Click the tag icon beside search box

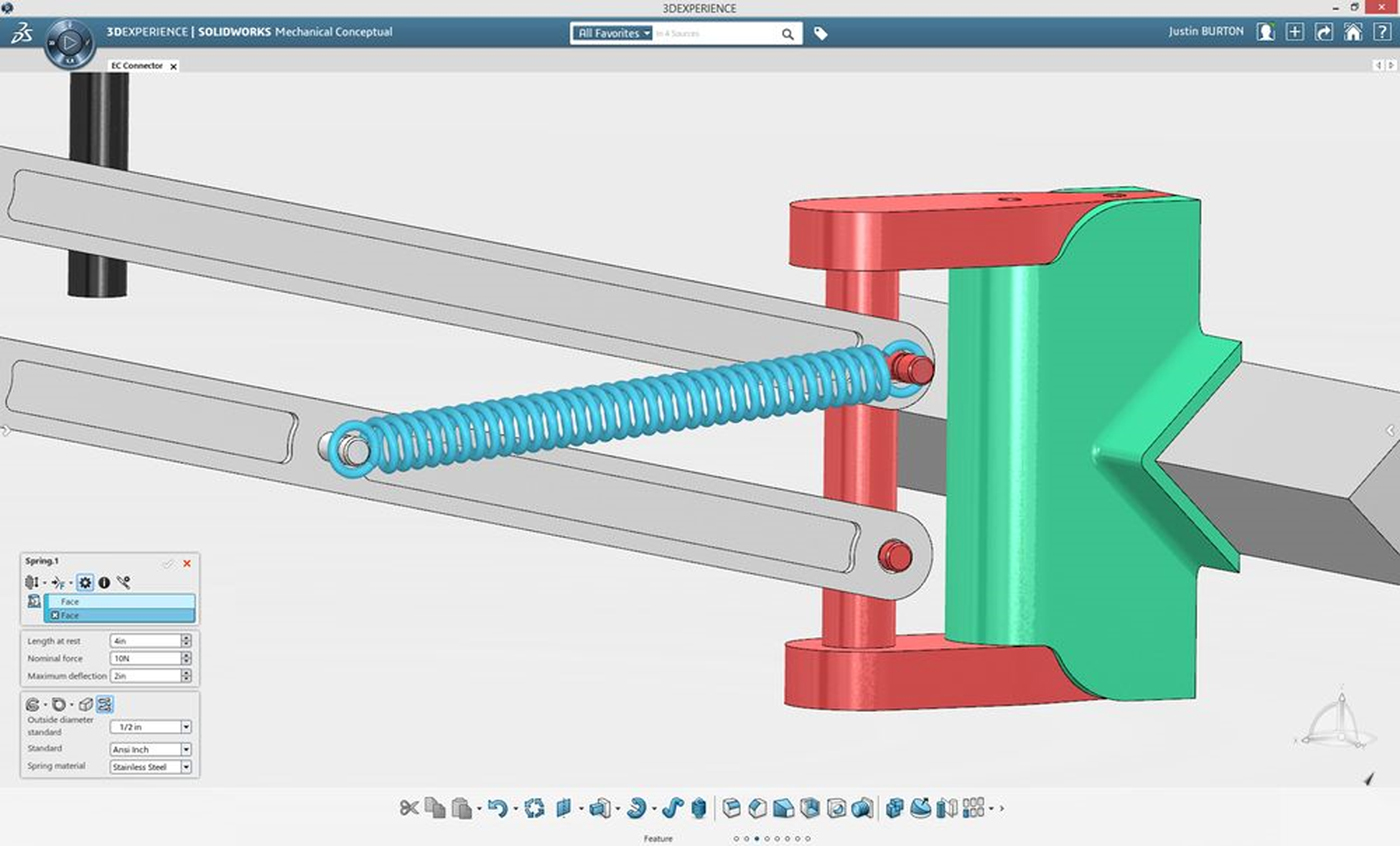point(821,33)
